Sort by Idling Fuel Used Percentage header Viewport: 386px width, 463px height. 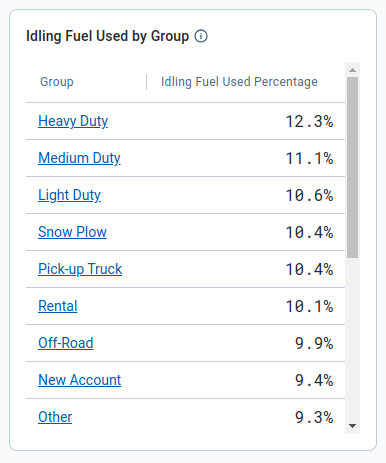[239, 82]
